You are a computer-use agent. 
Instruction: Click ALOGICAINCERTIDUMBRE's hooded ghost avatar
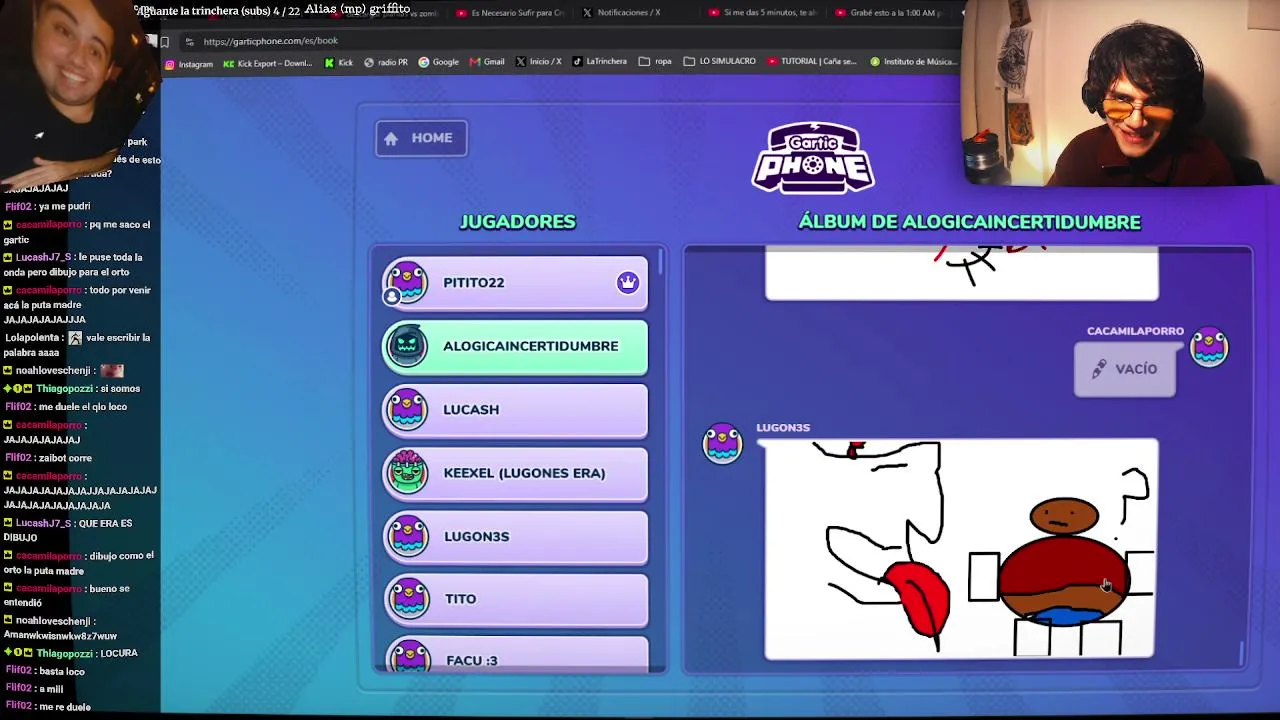pos(407,346)
